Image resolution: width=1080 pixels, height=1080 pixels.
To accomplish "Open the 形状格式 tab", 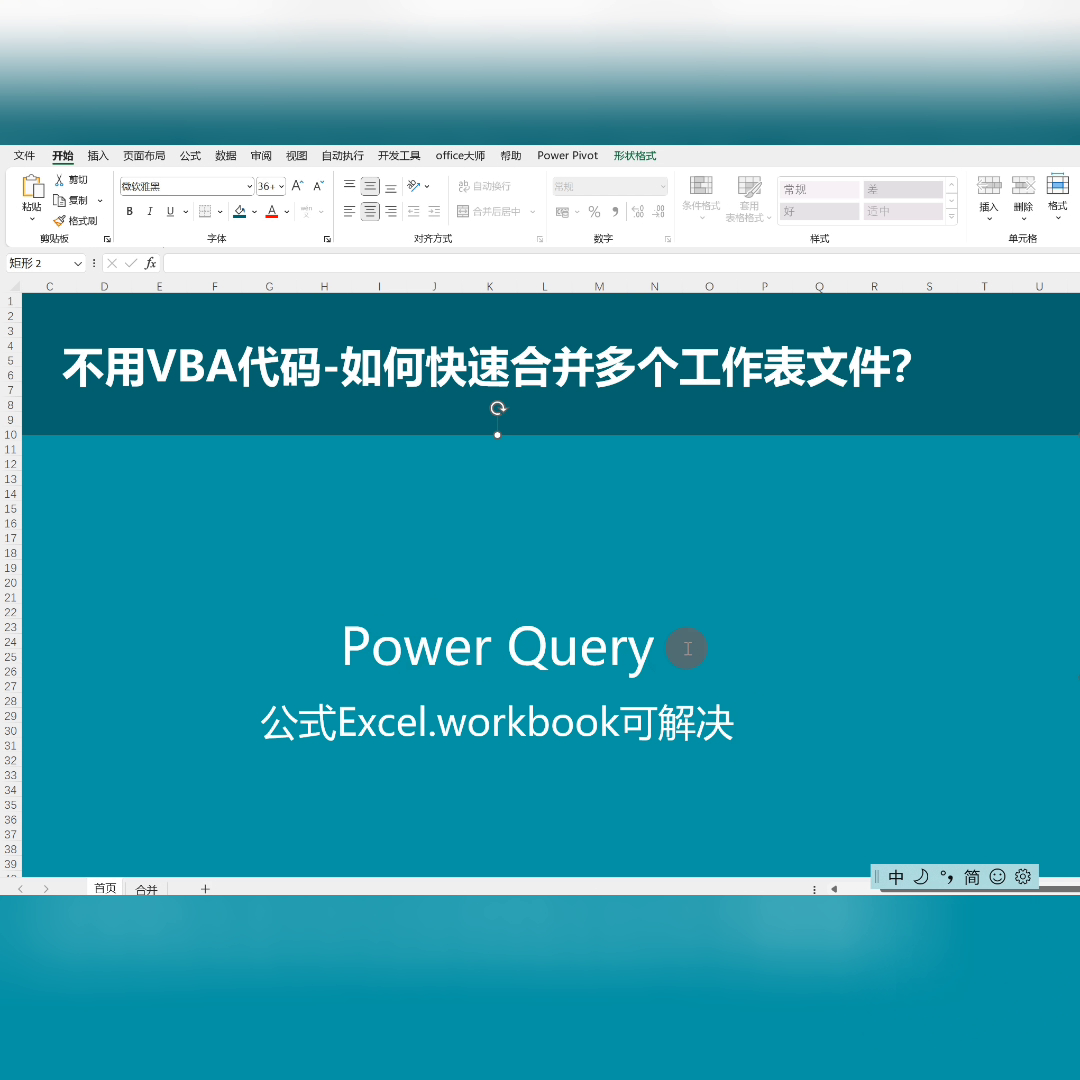I will pos(635,156).
